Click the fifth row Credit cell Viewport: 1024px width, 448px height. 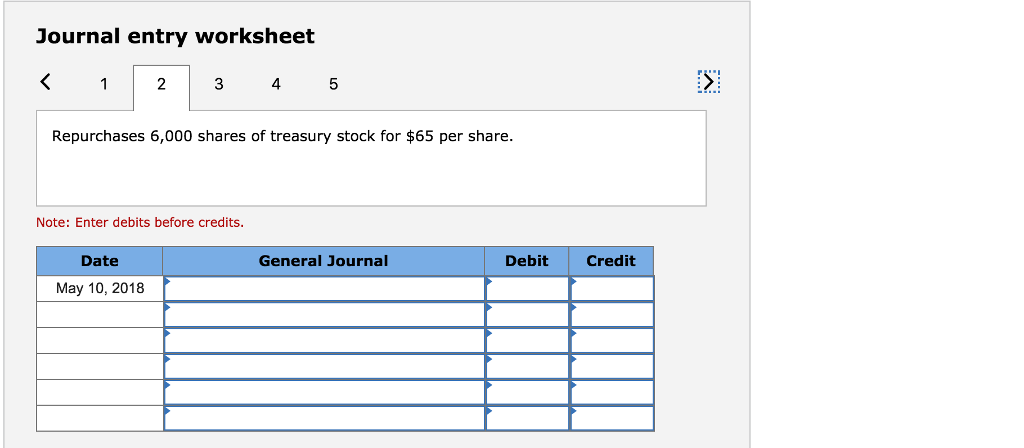tap(611, 393)
